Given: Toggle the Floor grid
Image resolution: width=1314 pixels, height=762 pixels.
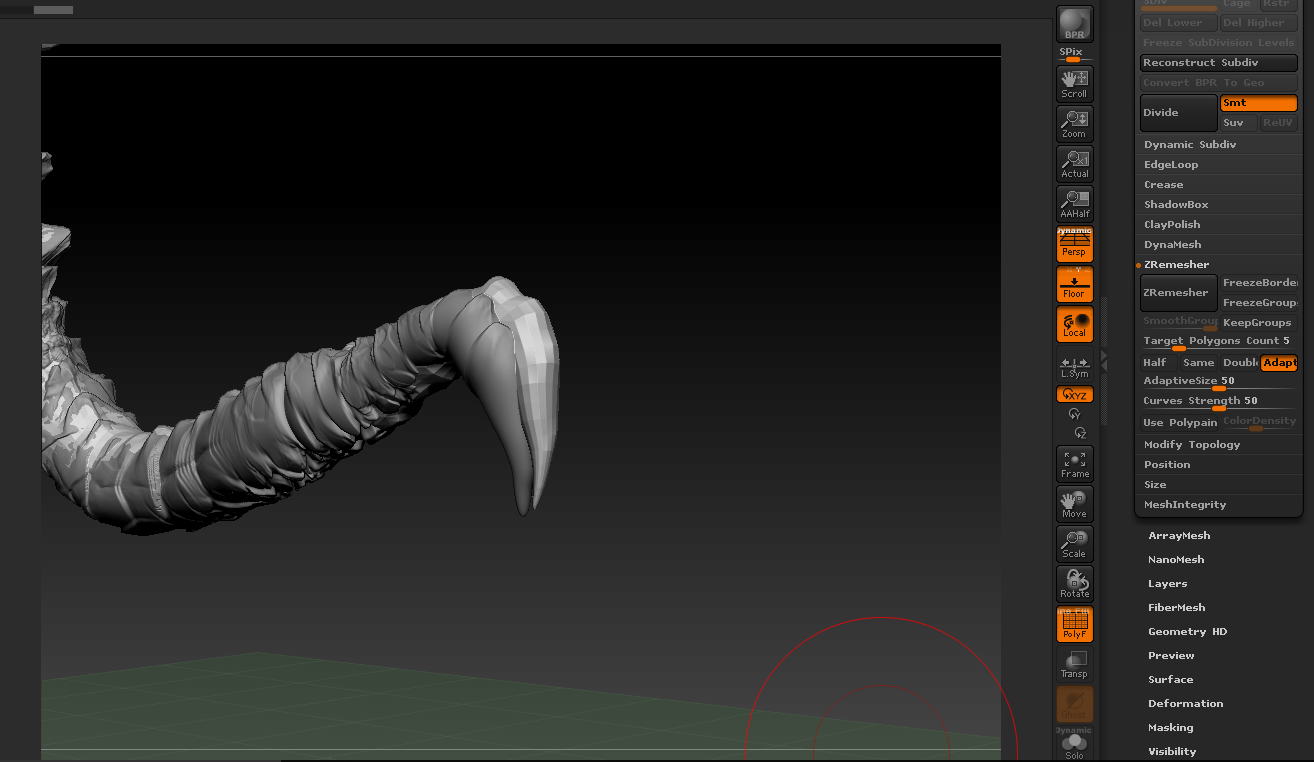Looking at the screenshot, I should pos(1075,284).
